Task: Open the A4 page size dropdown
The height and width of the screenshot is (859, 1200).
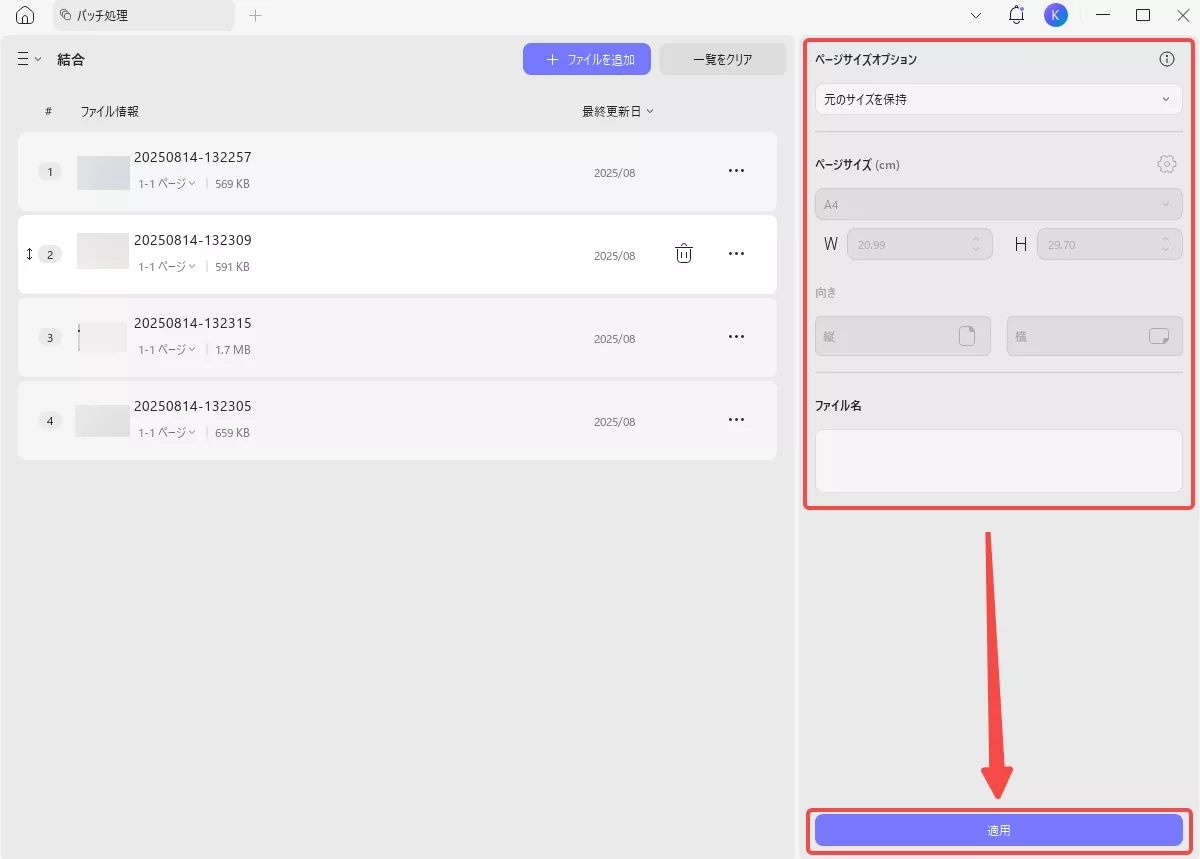Action: (998, 204)
